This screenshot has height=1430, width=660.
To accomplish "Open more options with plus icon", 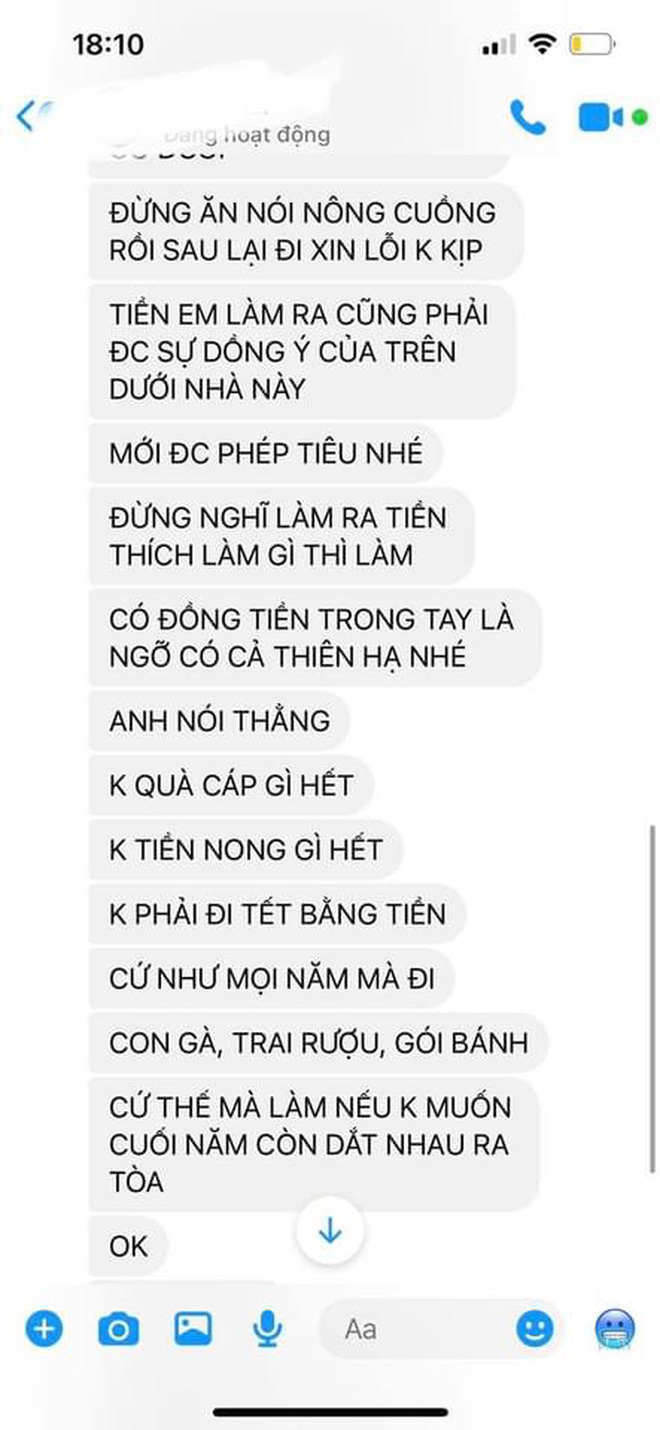I will coord(42,1329).
